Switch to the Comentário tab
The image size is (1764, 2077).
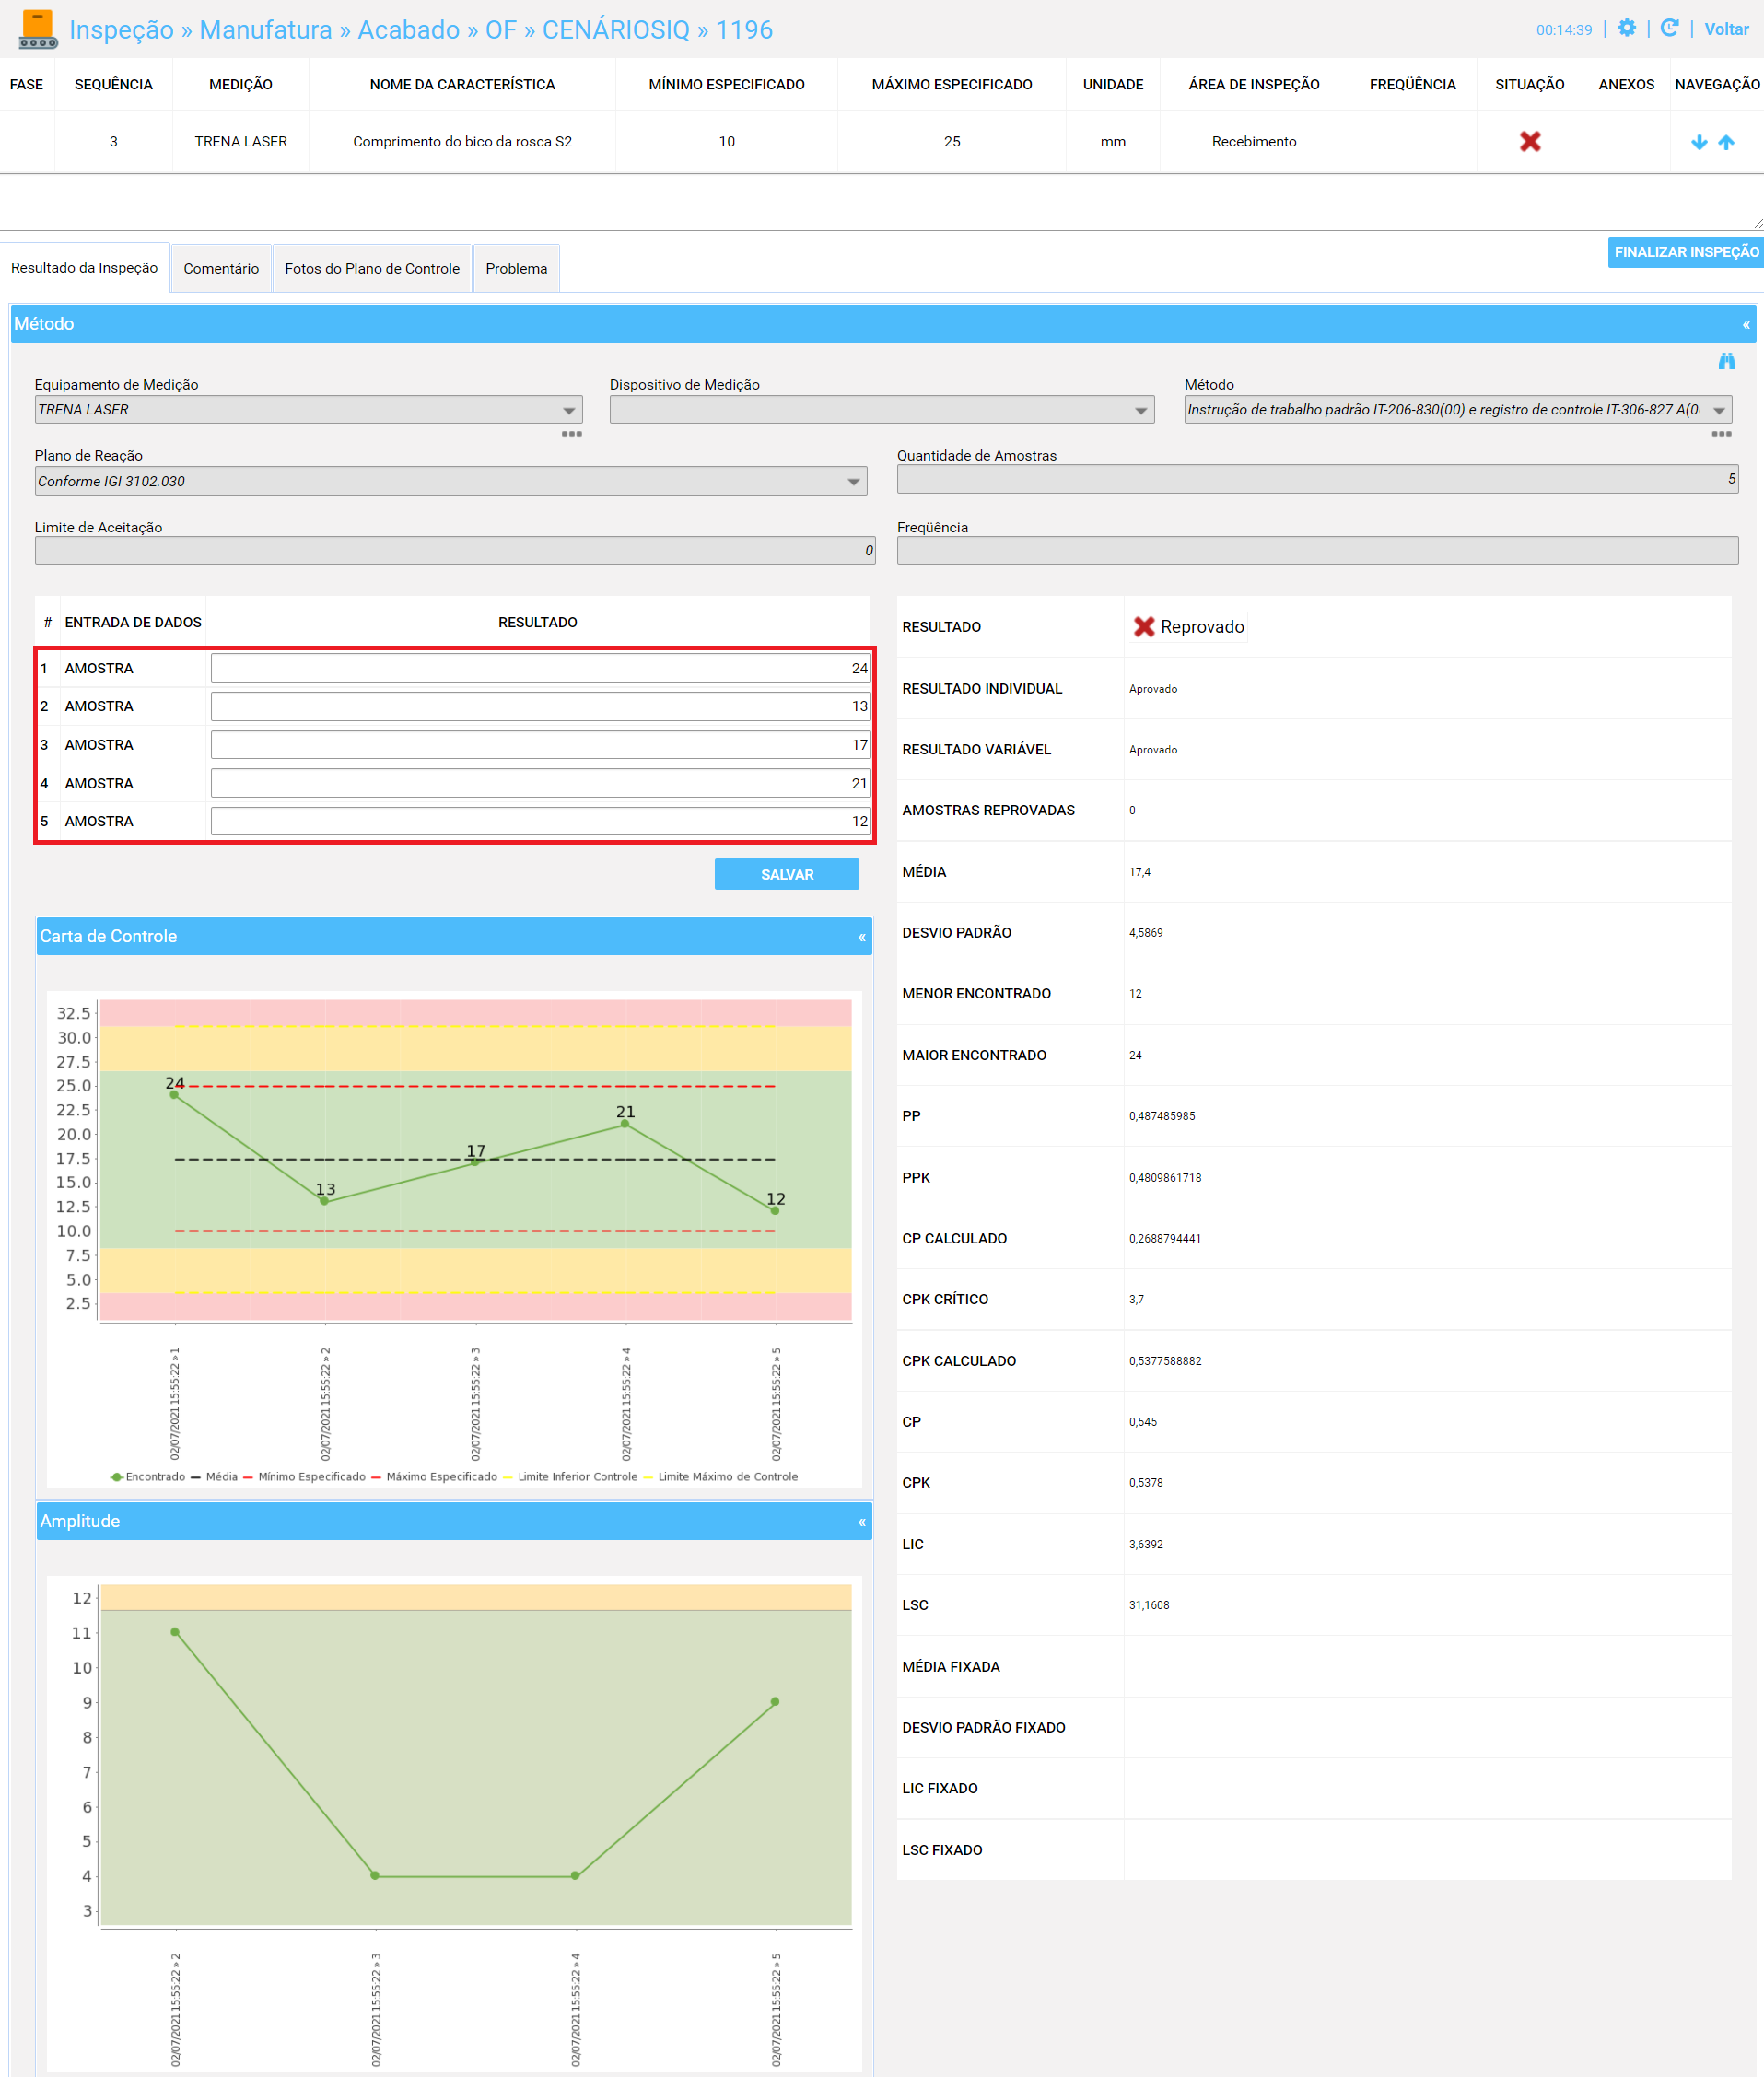click(x=221, y=268)
